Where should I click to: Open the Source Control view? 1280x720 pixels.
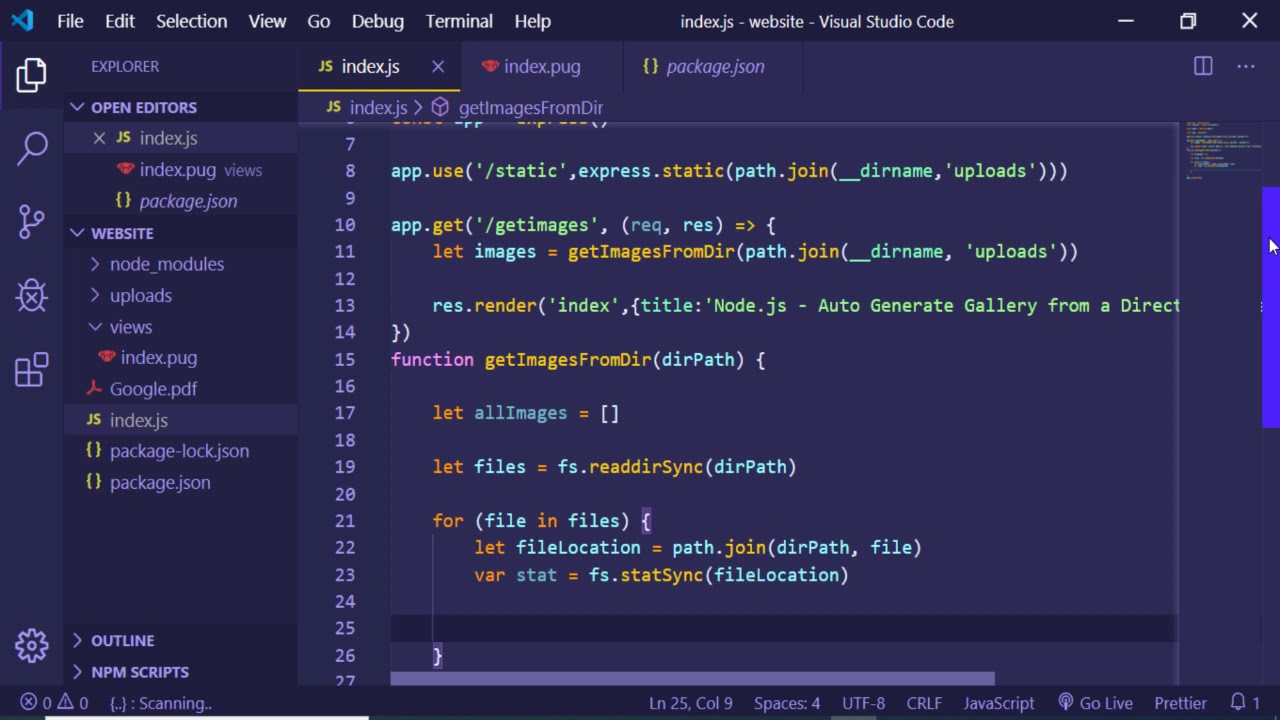click(x=31, y=221)
